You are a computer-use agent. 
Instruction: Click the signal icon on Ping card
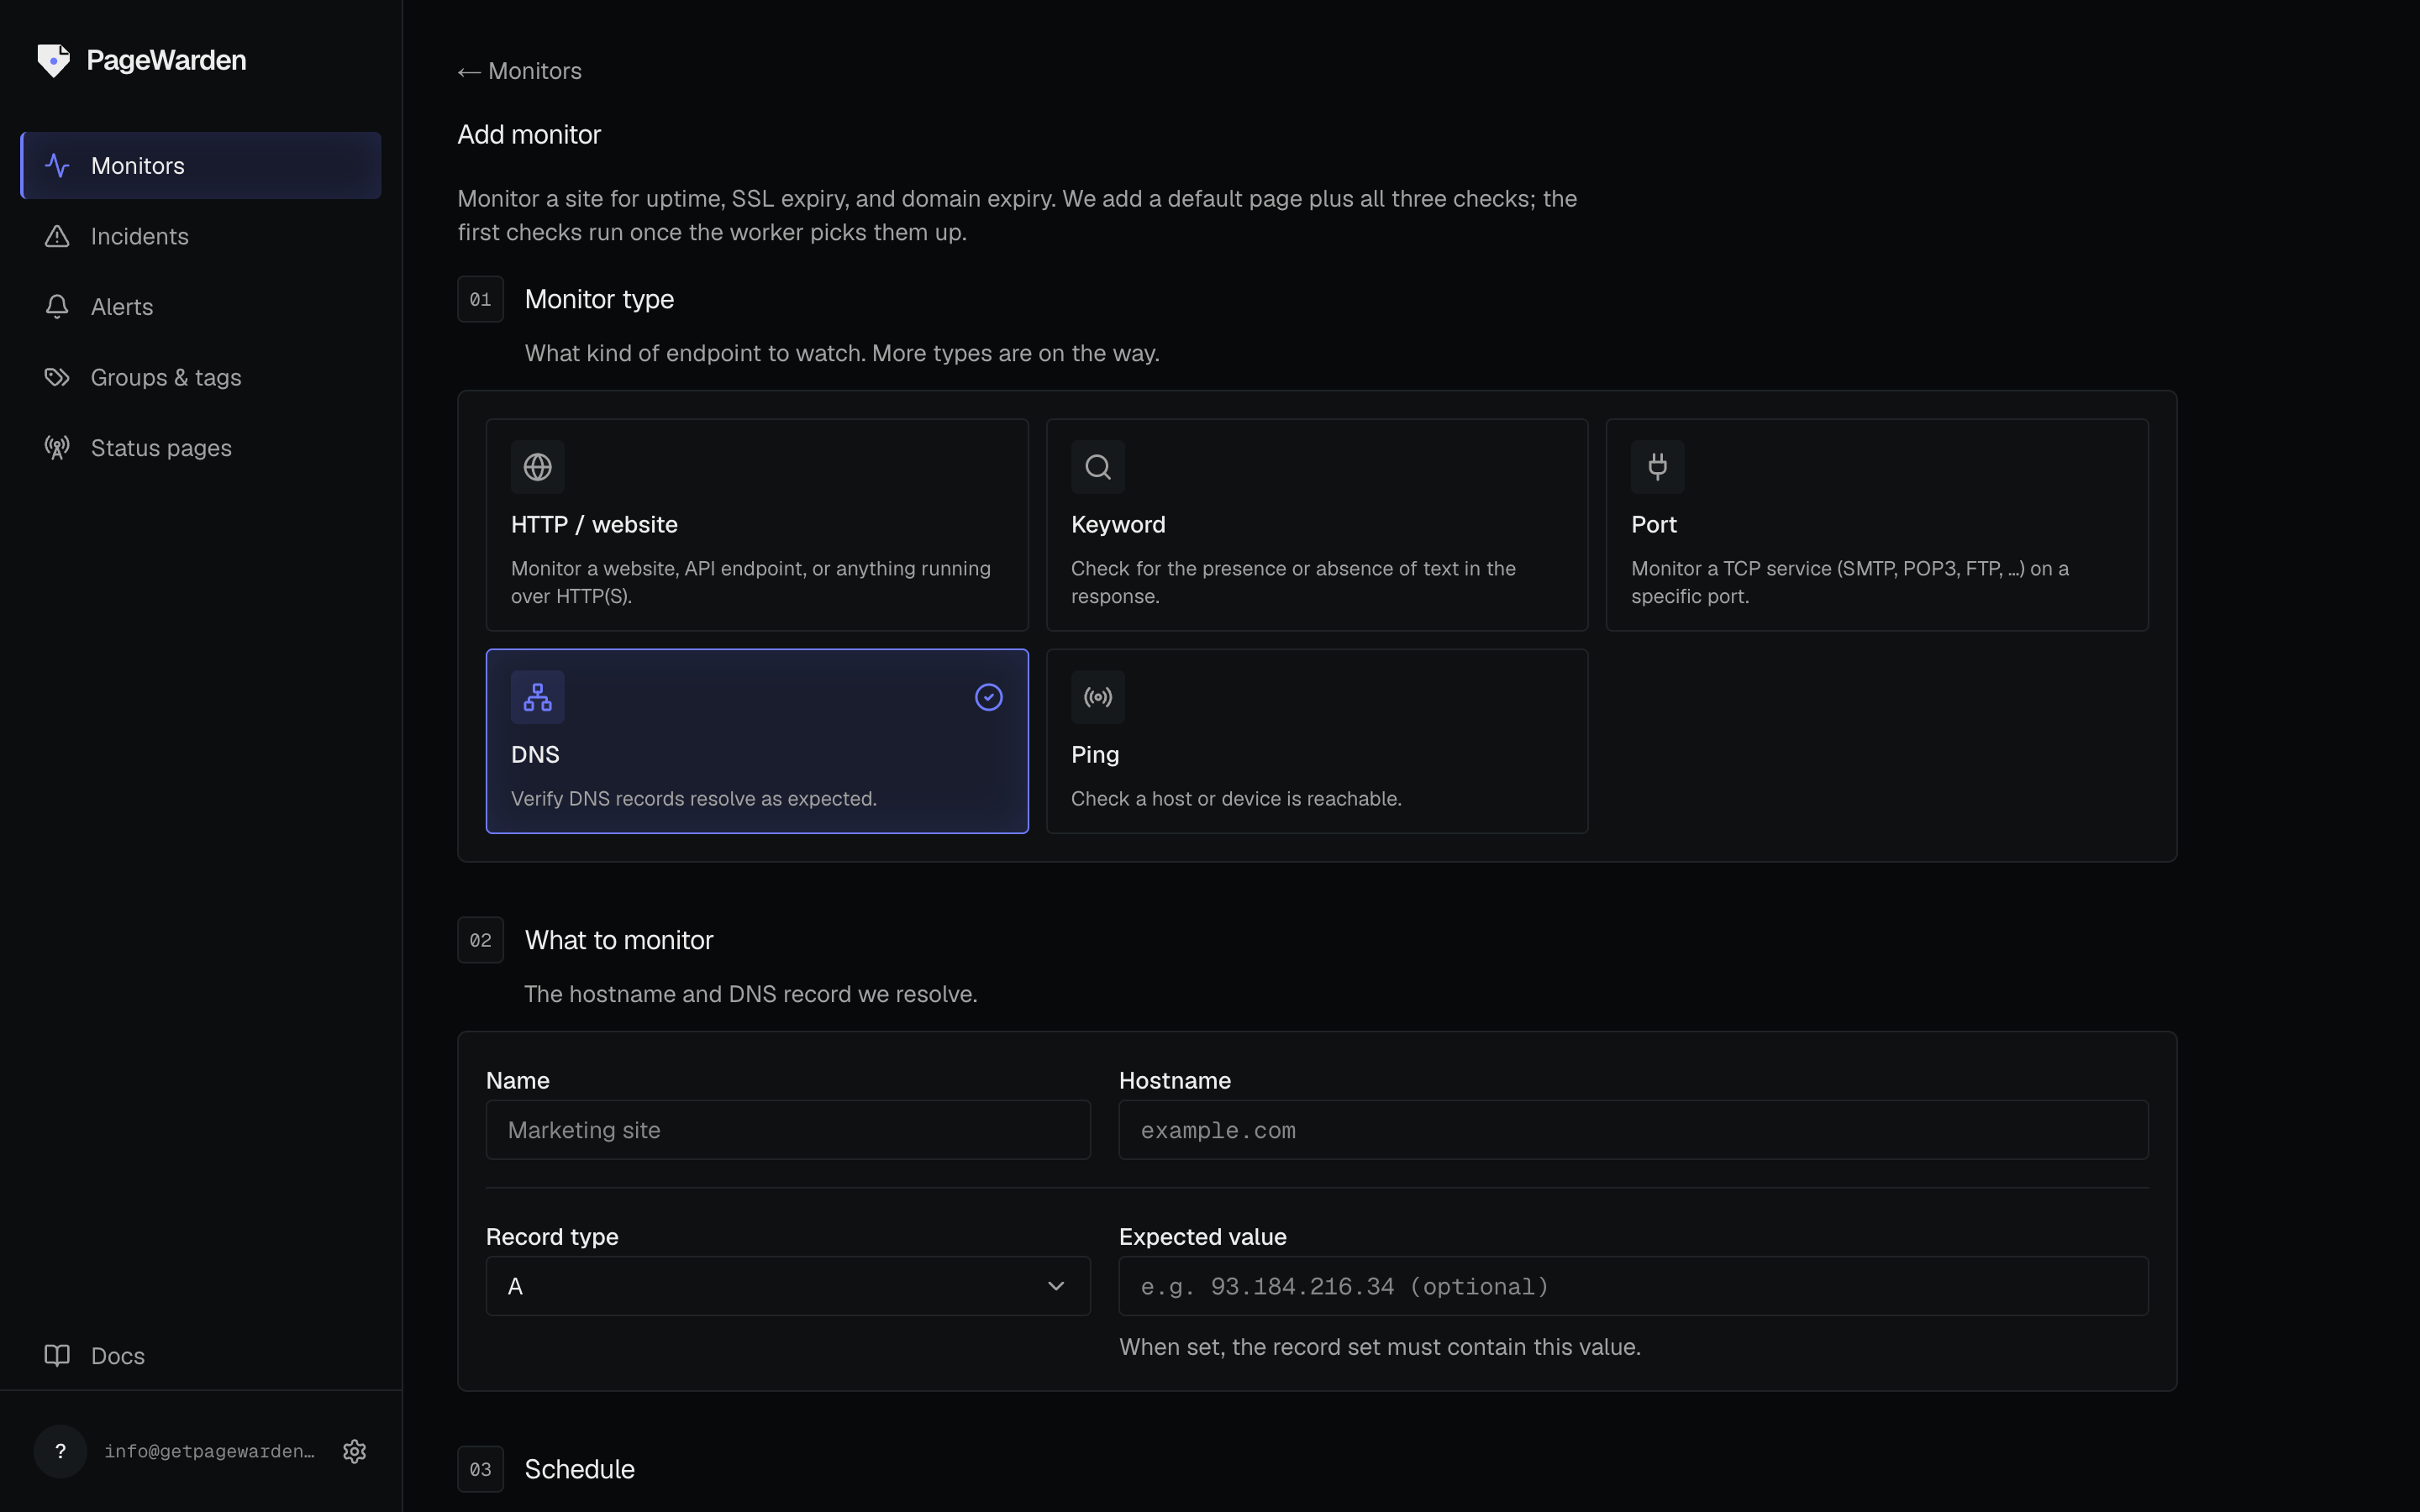(1098, 697)
